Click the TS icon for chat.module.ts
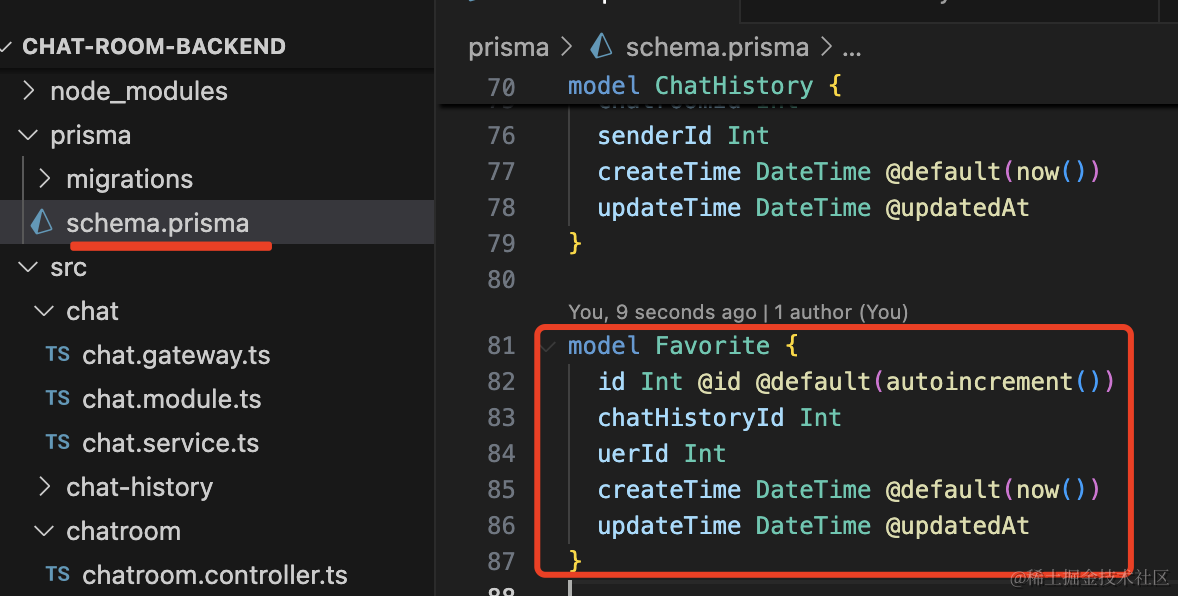The width and height of the screenshot is (1178, 596). point(58,399)
